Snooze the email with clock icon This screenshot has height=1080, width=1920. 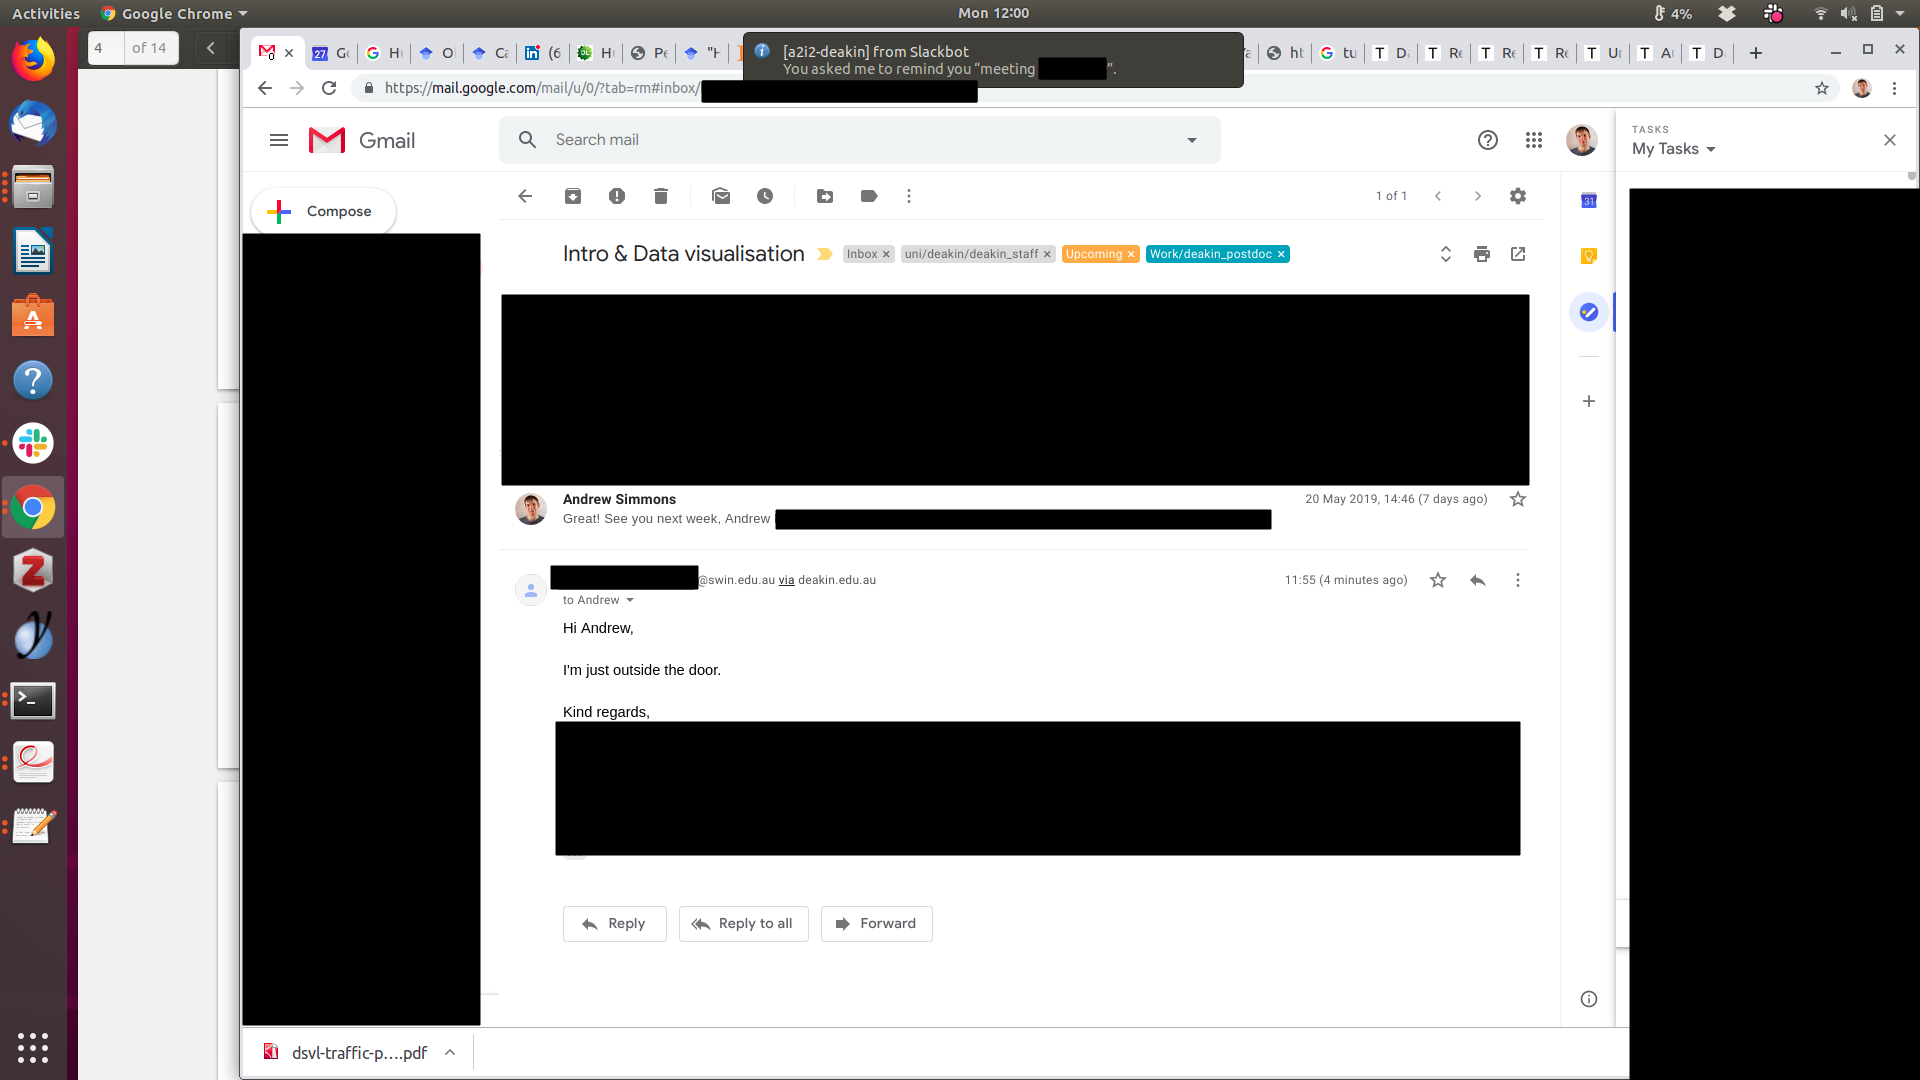pos(765,196)
